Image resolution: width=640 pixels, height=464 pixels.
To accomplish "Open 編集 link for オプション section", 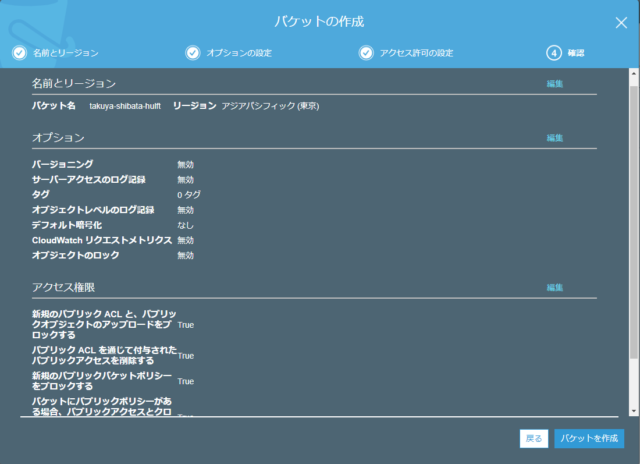I will (x=554, y=137).
